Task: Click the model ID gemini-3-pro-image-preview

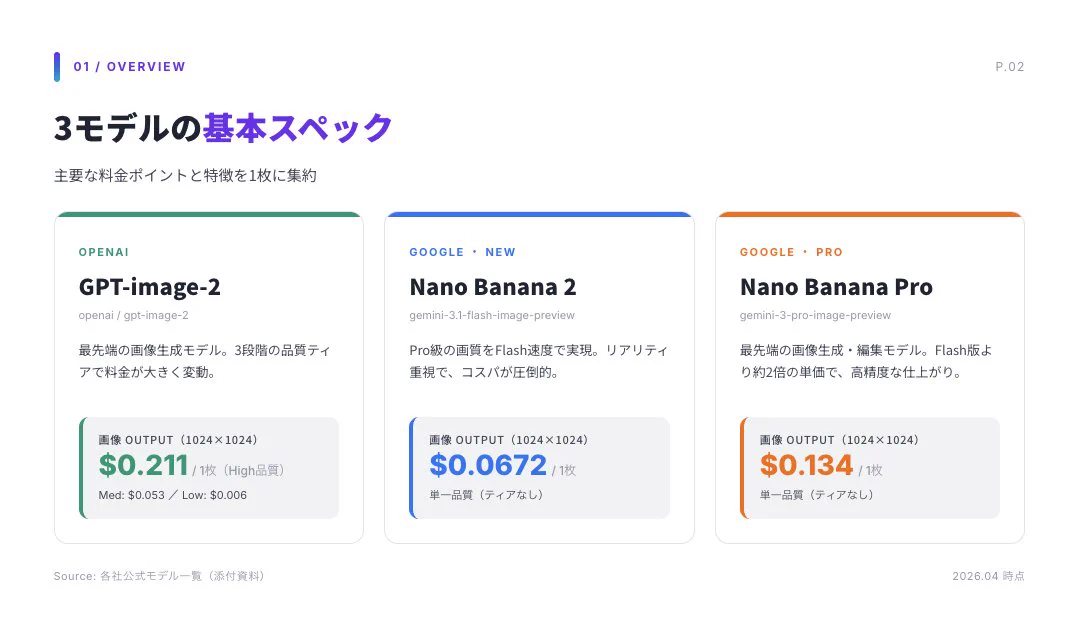Action: coord(815,315)
